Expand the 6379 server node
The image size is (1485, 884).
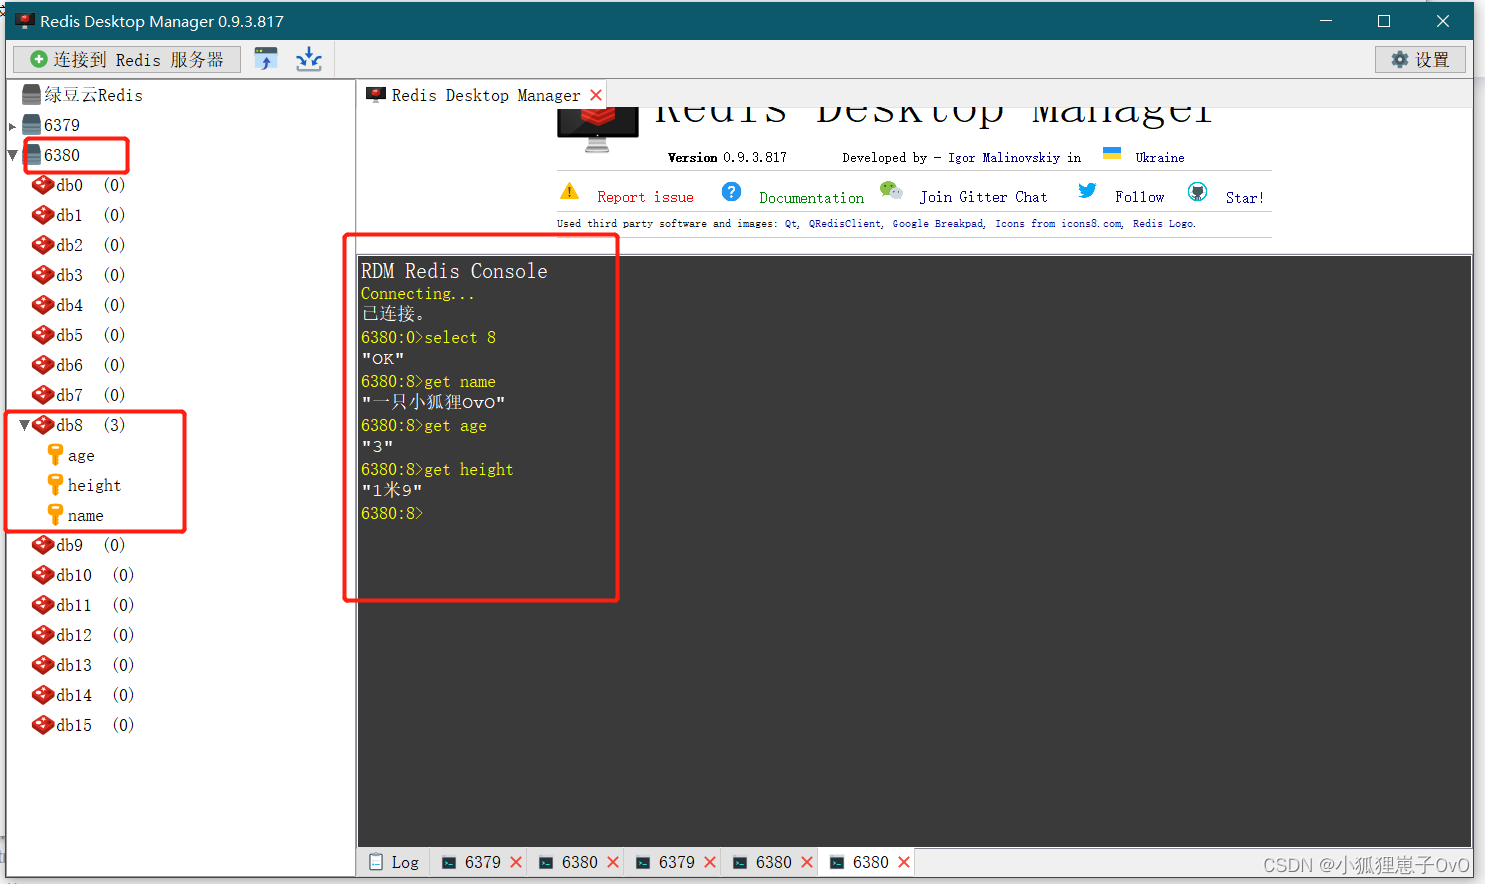click(12, 126)
